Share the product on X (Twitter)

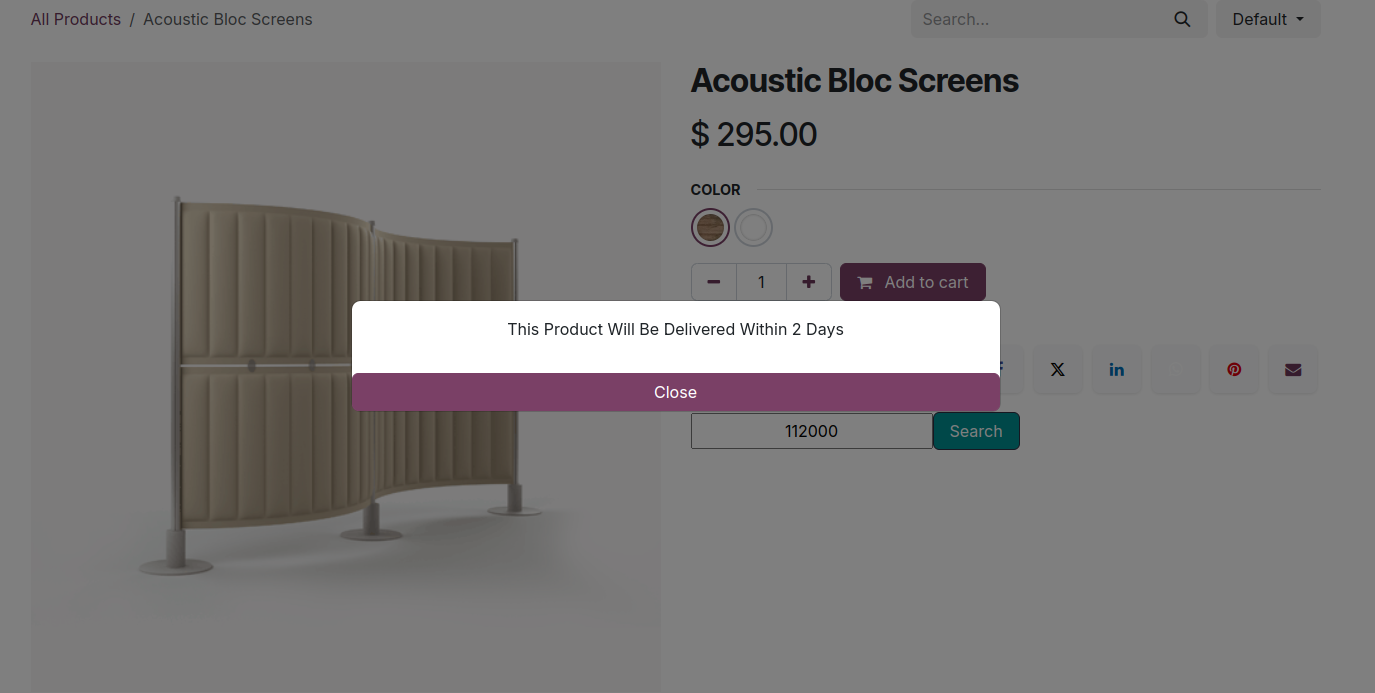pyautogui.click(x=1057, y=370)
